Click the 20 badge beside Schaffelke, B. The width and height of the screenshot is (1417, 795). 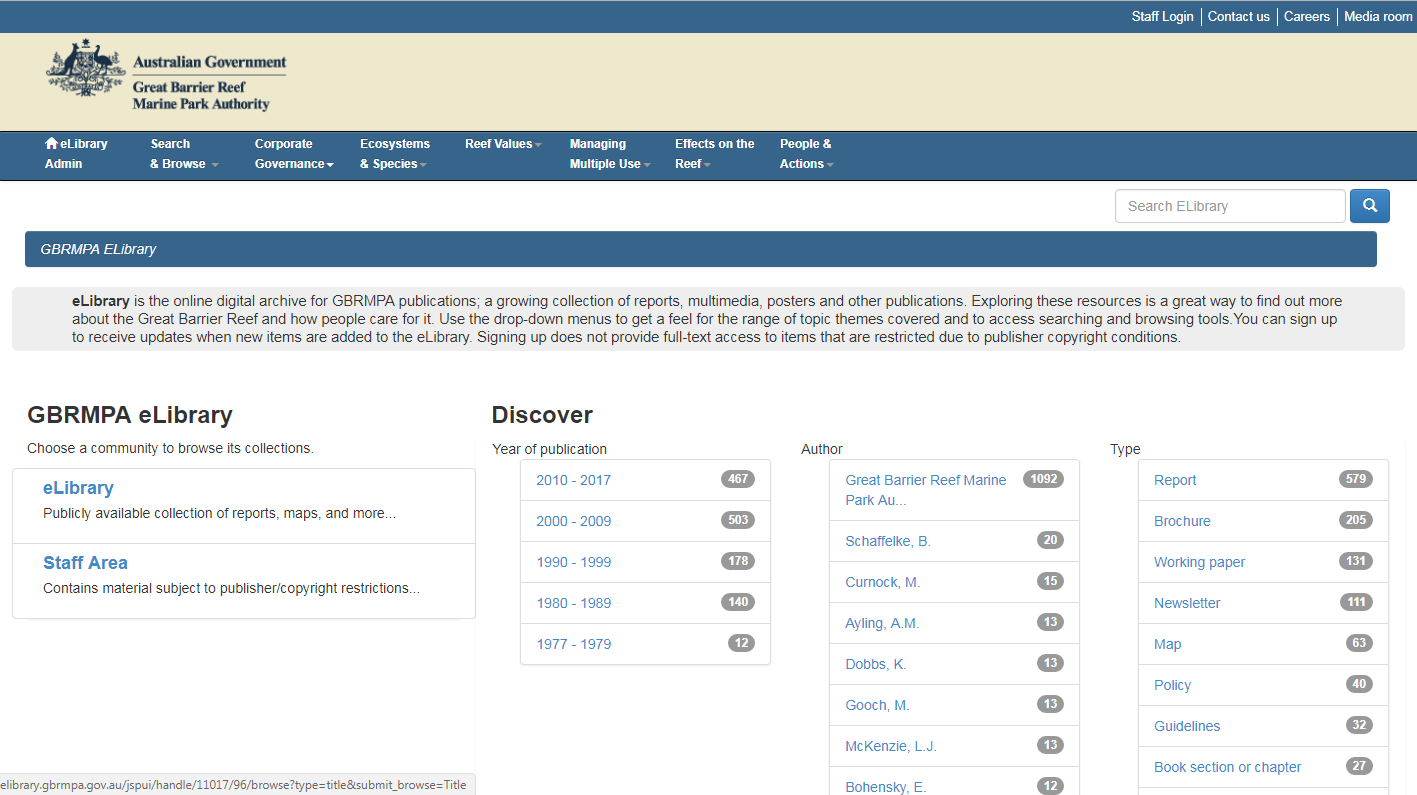[x=1050, y=540]
